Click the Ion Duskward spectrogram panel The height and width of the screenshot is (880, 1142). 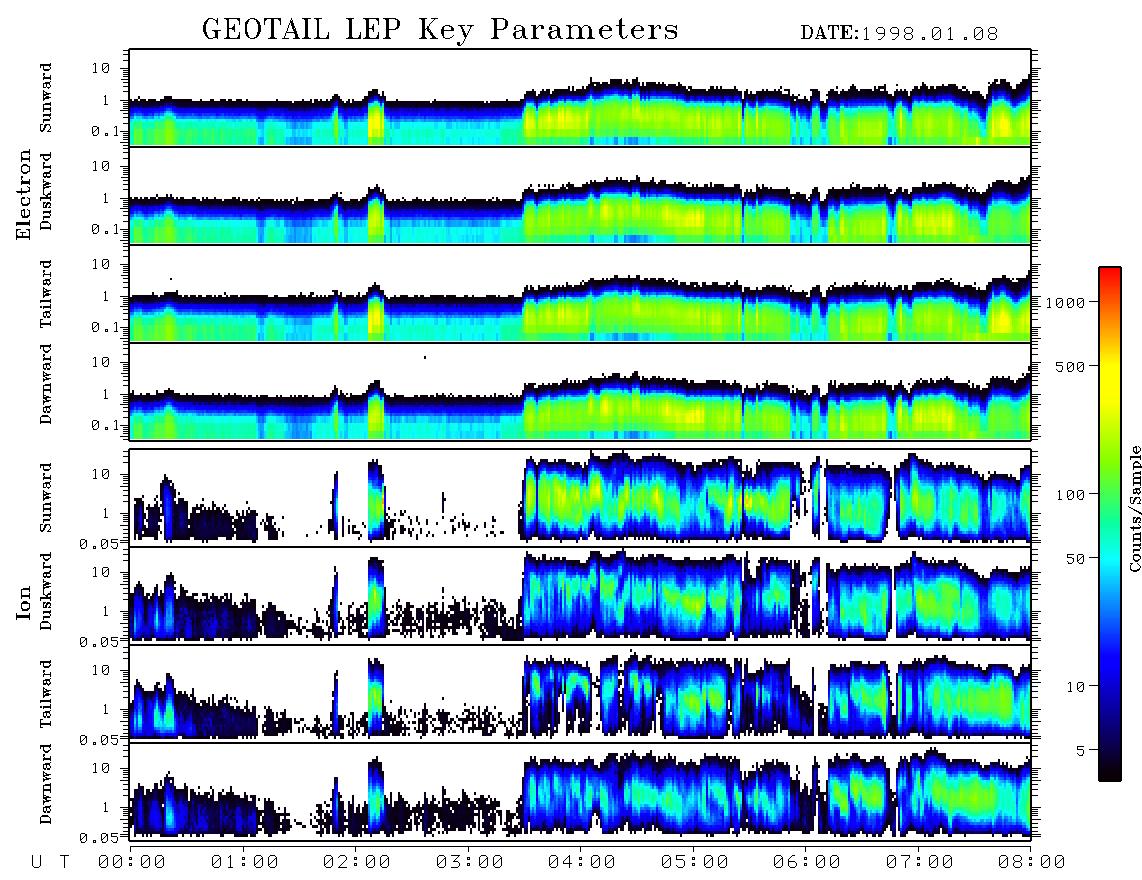pos(580,595)
